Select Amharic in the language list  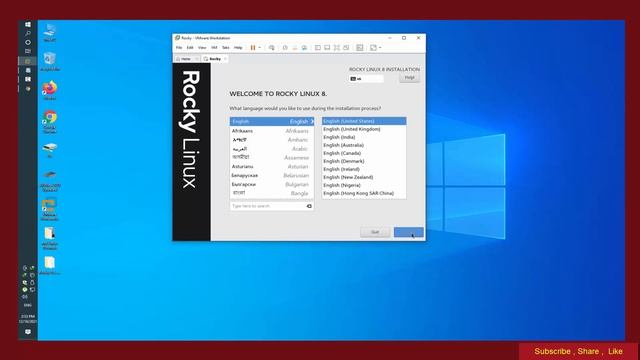point(272,140)
